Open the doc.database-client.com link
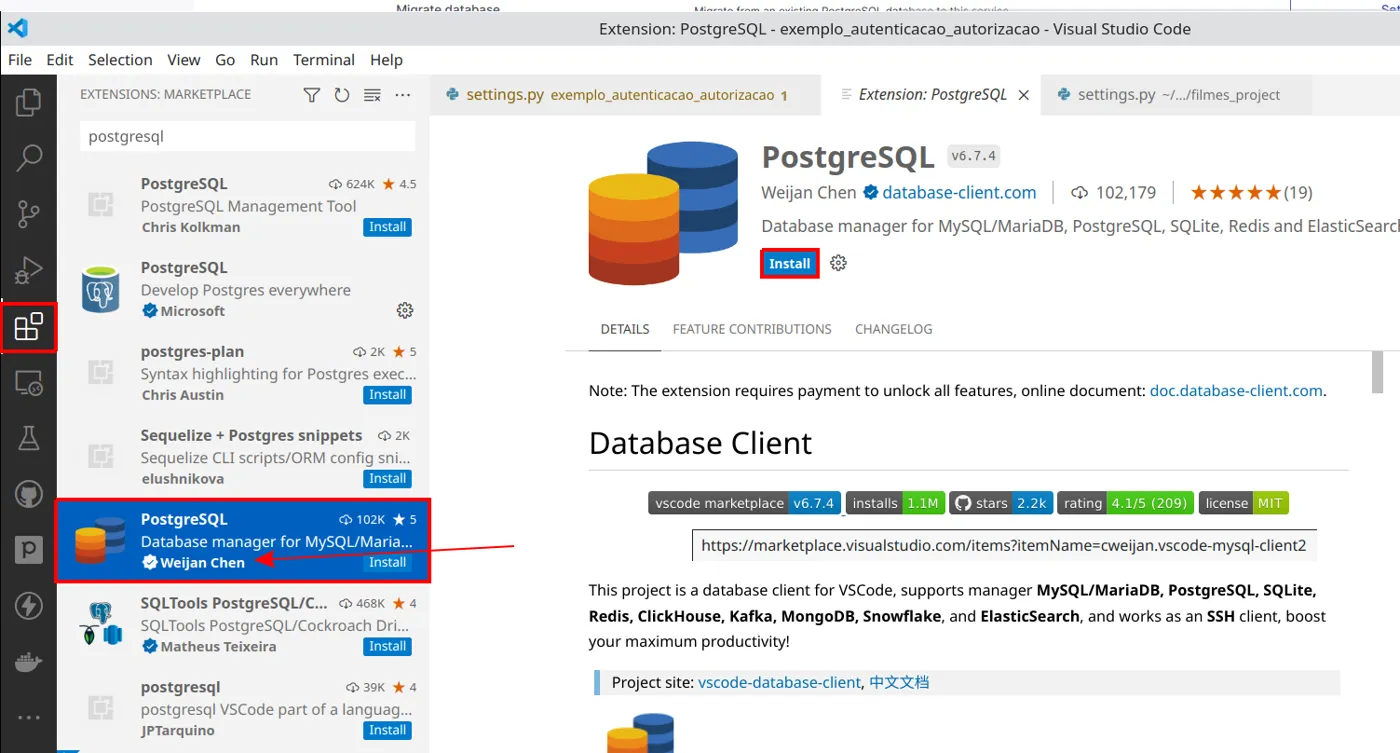 click(x=1236, y=391)
